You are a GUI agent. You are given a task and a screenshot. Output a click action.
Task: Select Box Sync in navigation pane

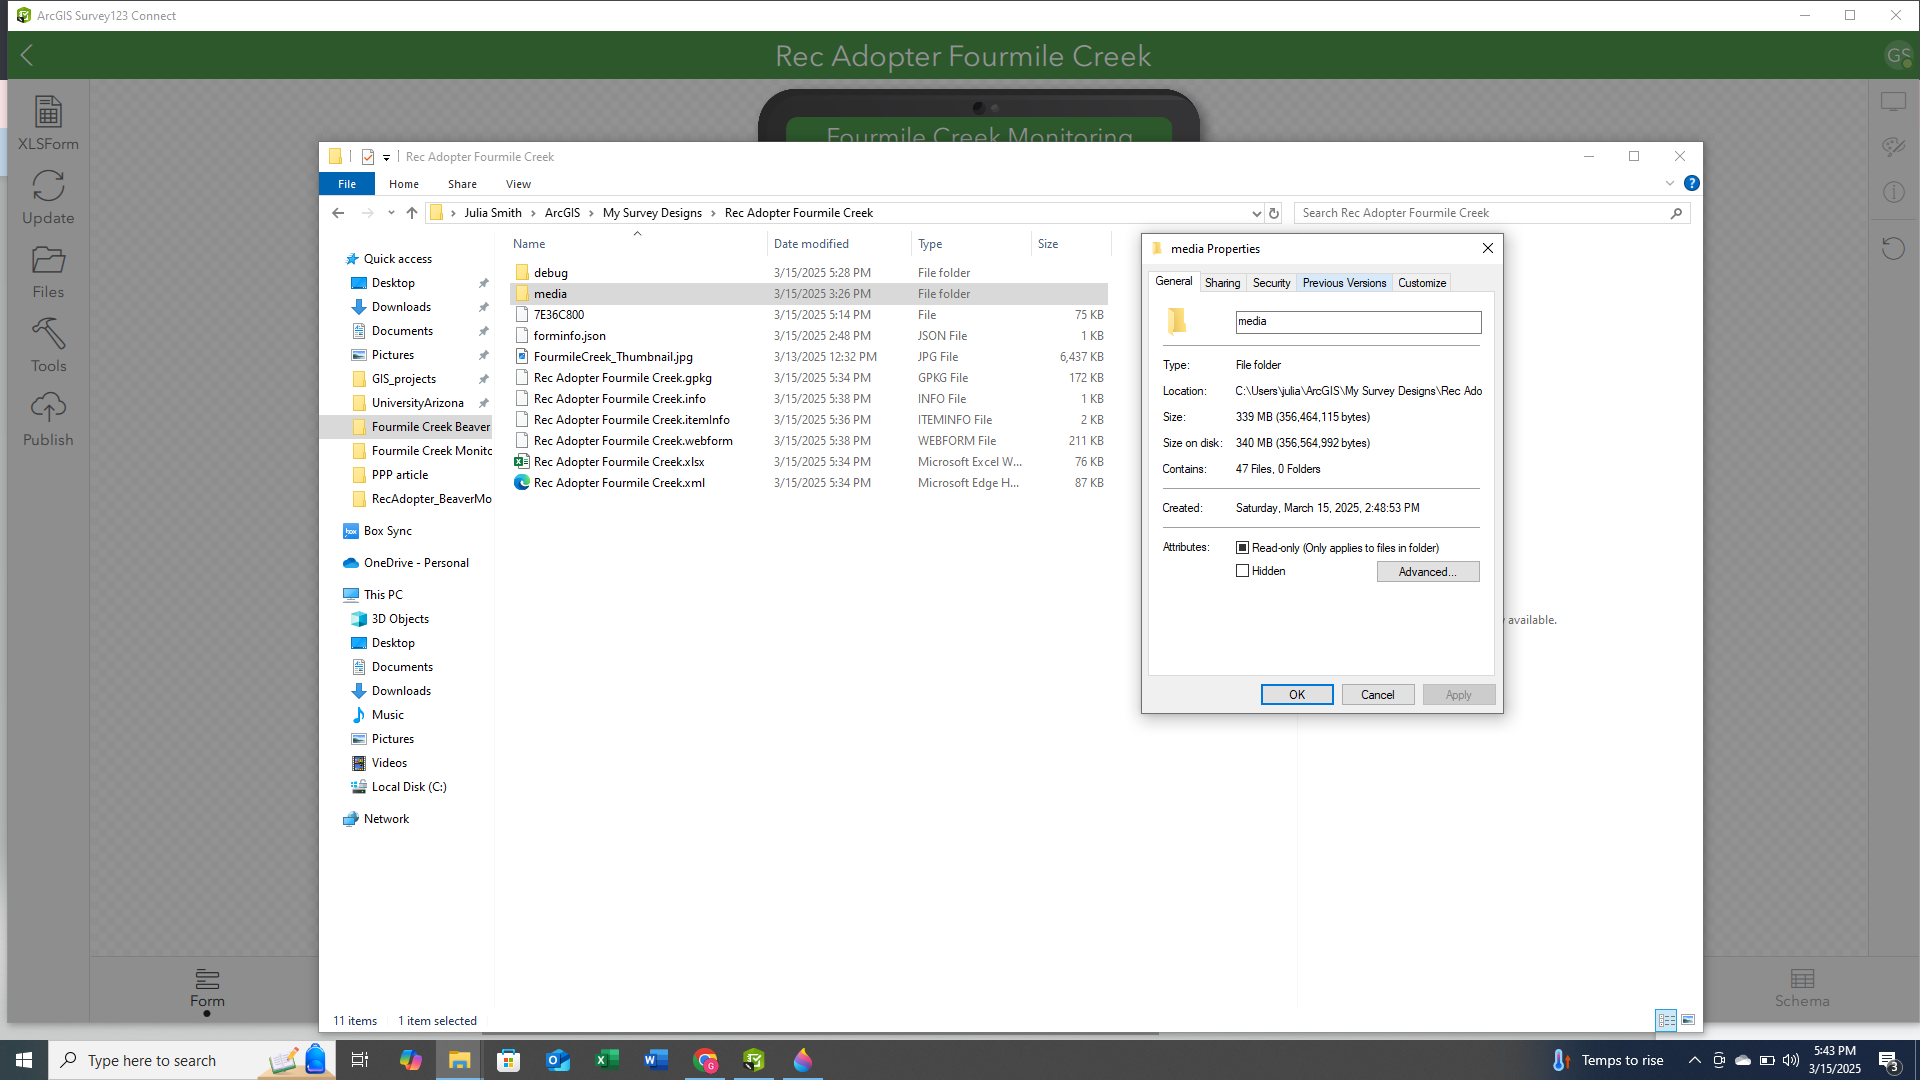click(x=387, y=531)
